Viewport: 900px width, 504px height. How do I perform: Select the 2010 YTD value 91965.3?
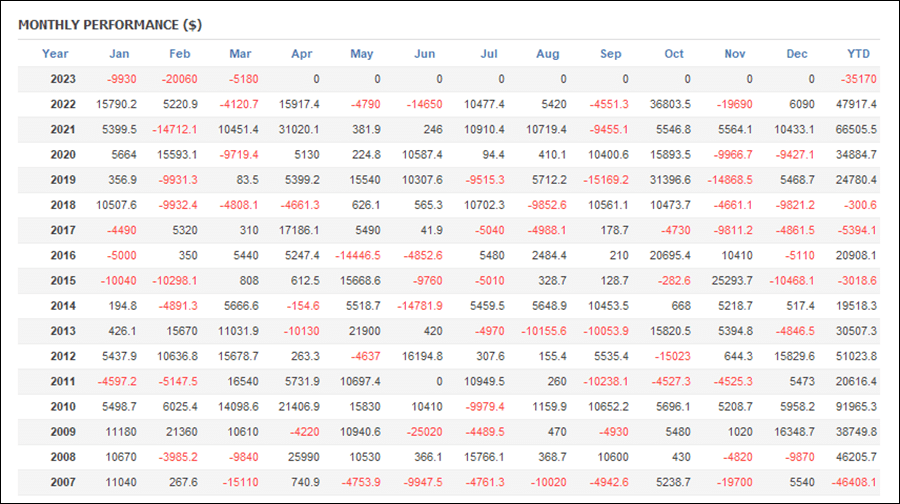pos(856,406)
